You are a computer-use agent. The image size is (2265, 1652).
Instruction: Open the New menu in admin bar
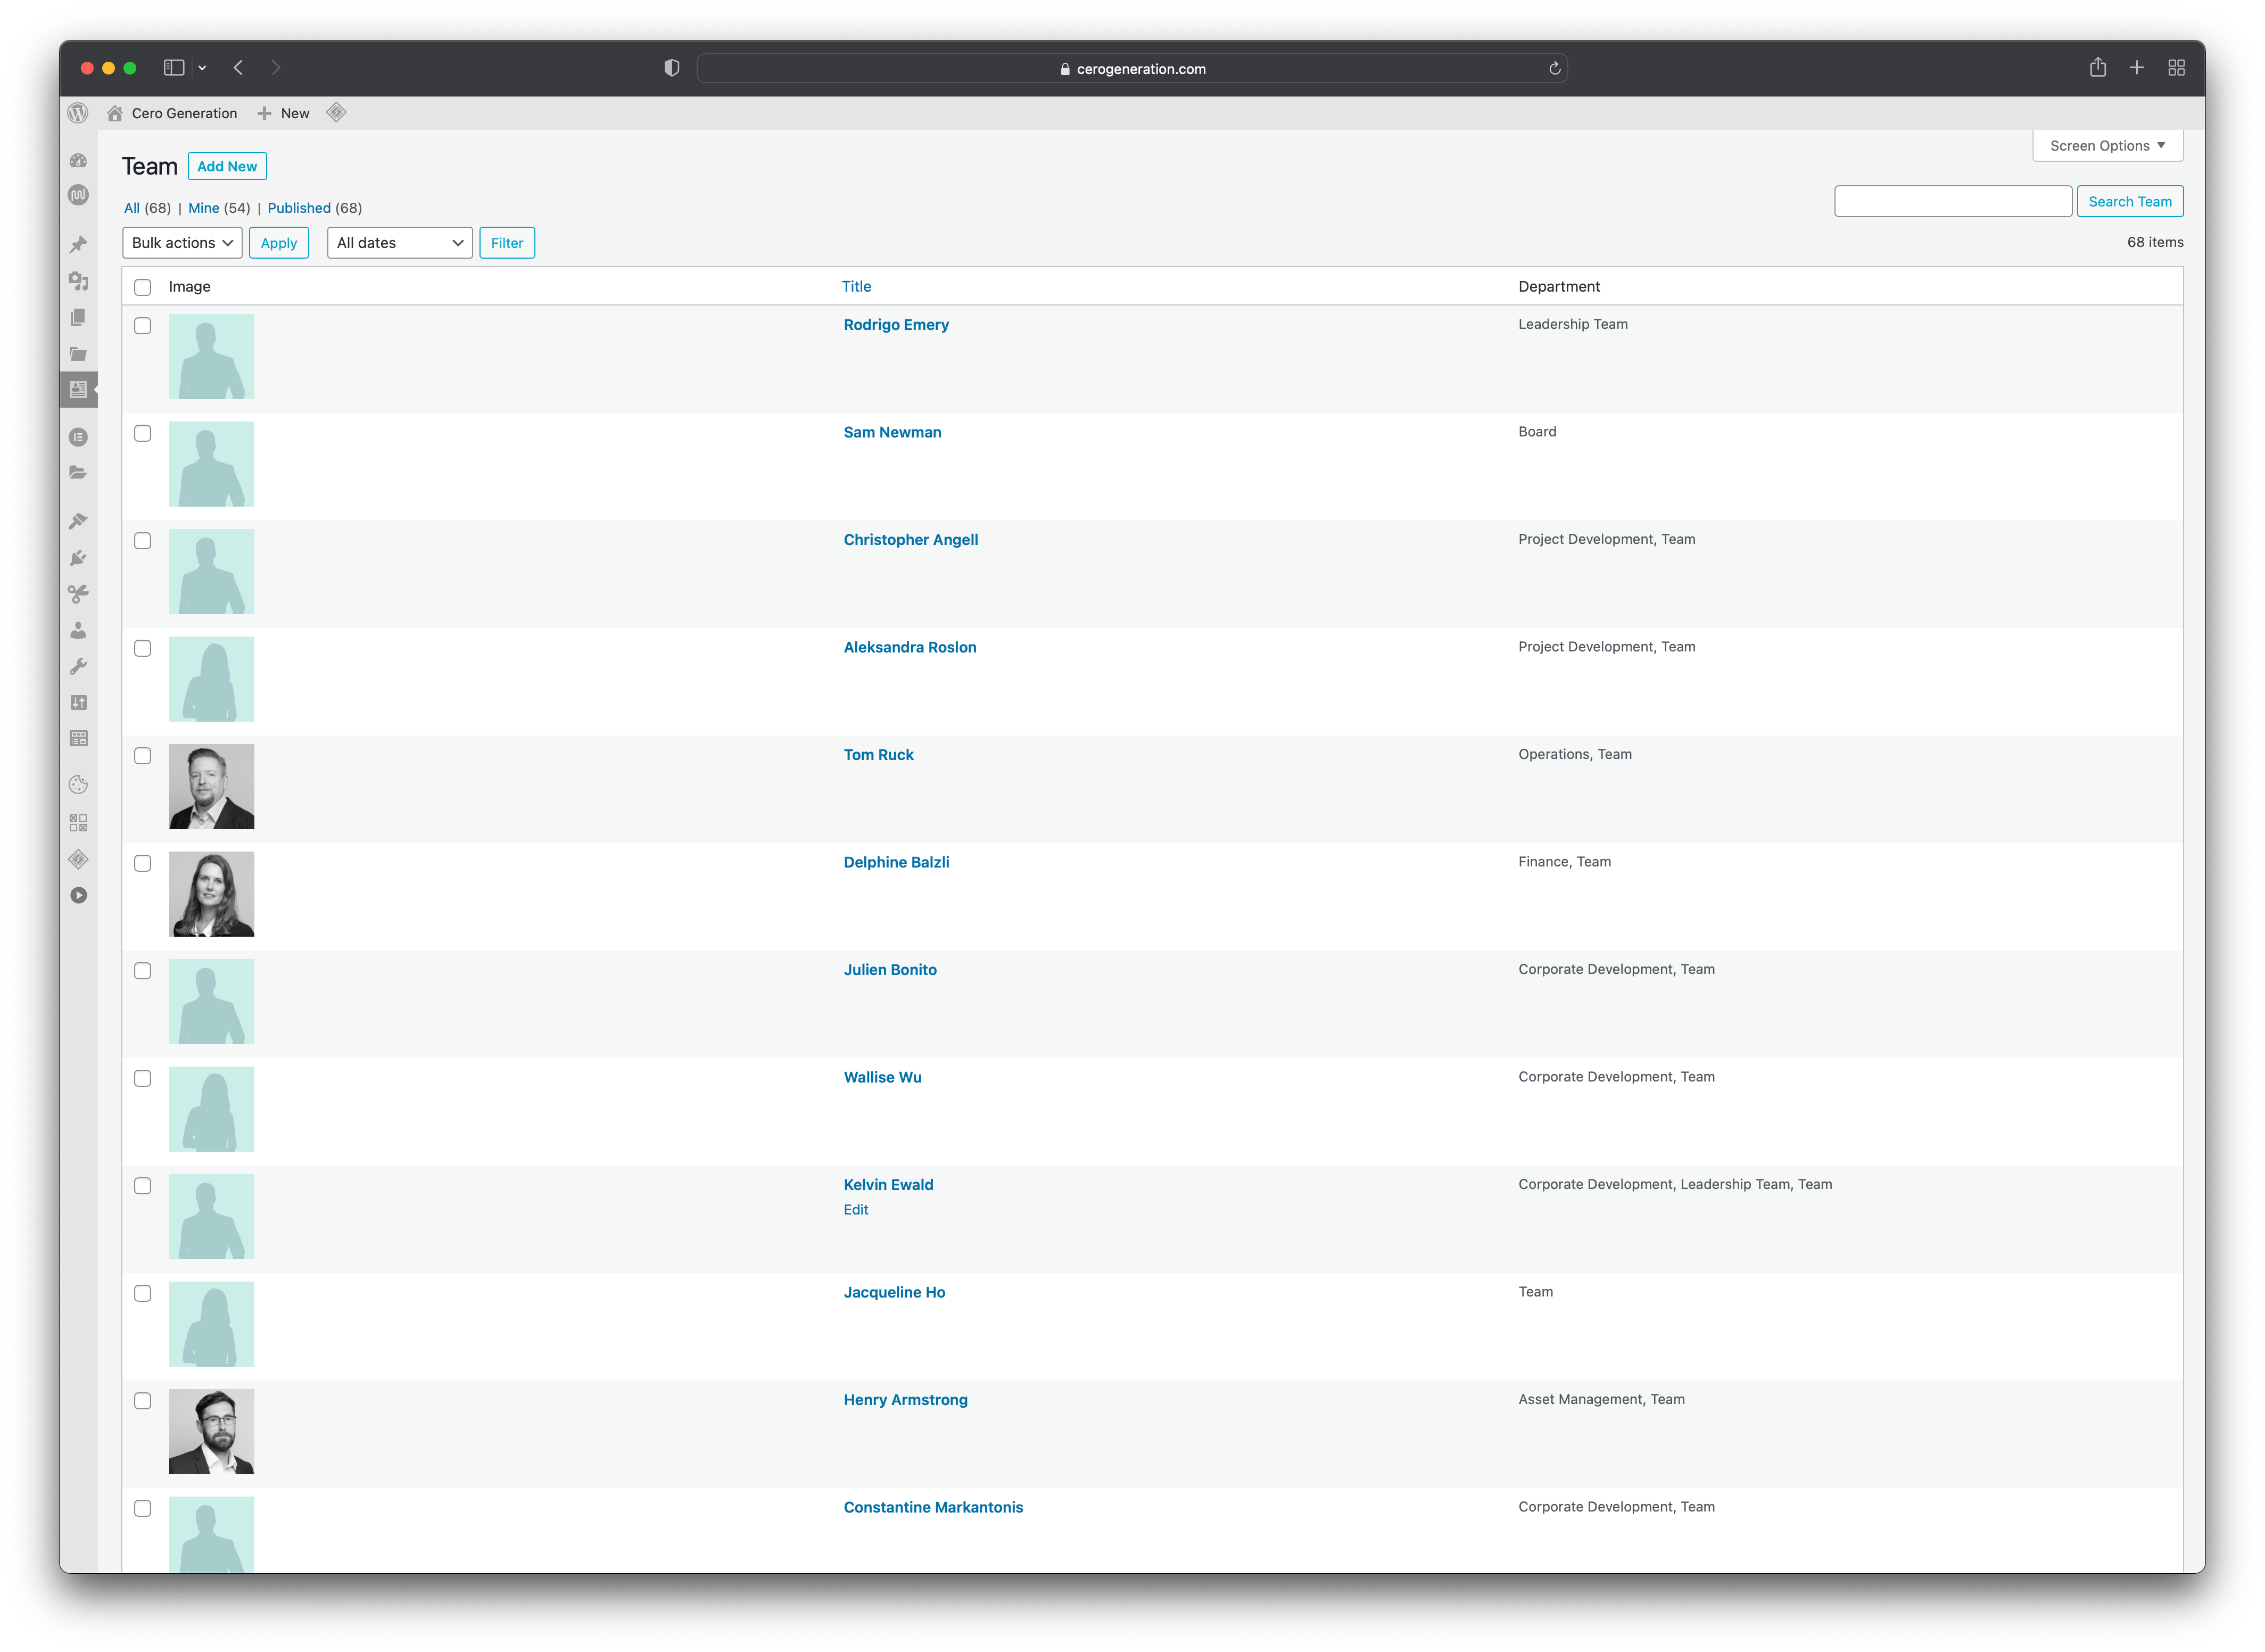click(x=284, y=113)
